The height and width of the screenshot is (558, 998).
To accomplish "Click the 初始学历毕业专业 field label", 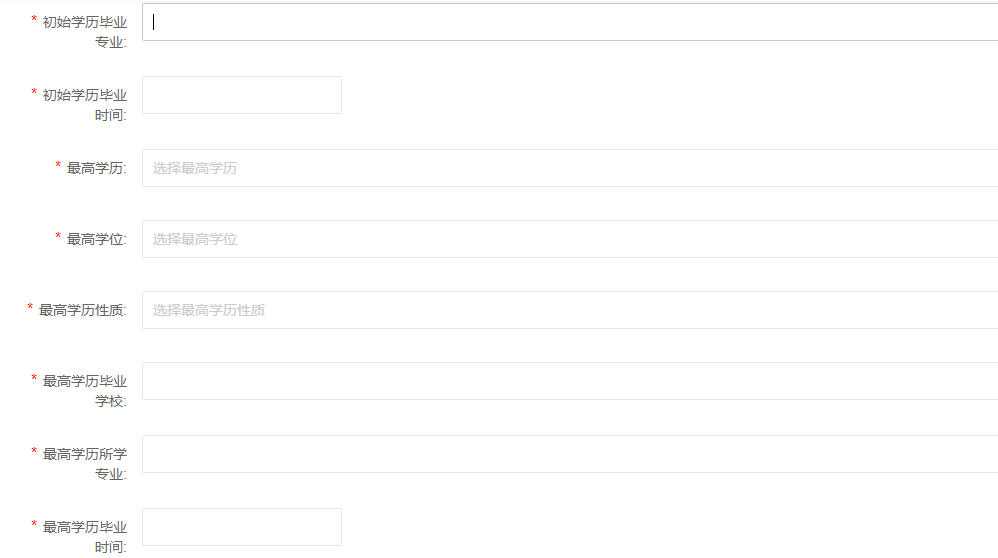I will [85, 31].
